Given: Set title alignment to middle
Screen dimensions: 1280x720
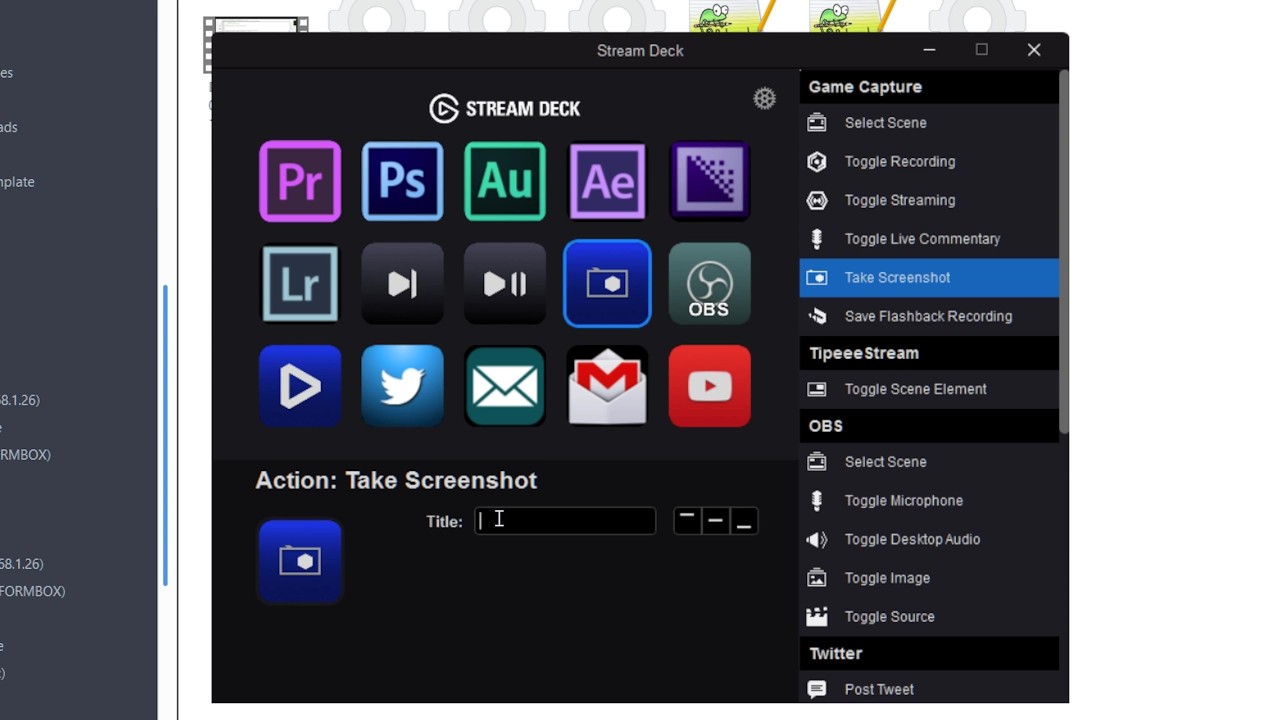Looking at the screenshot, I should pos(715,521).
